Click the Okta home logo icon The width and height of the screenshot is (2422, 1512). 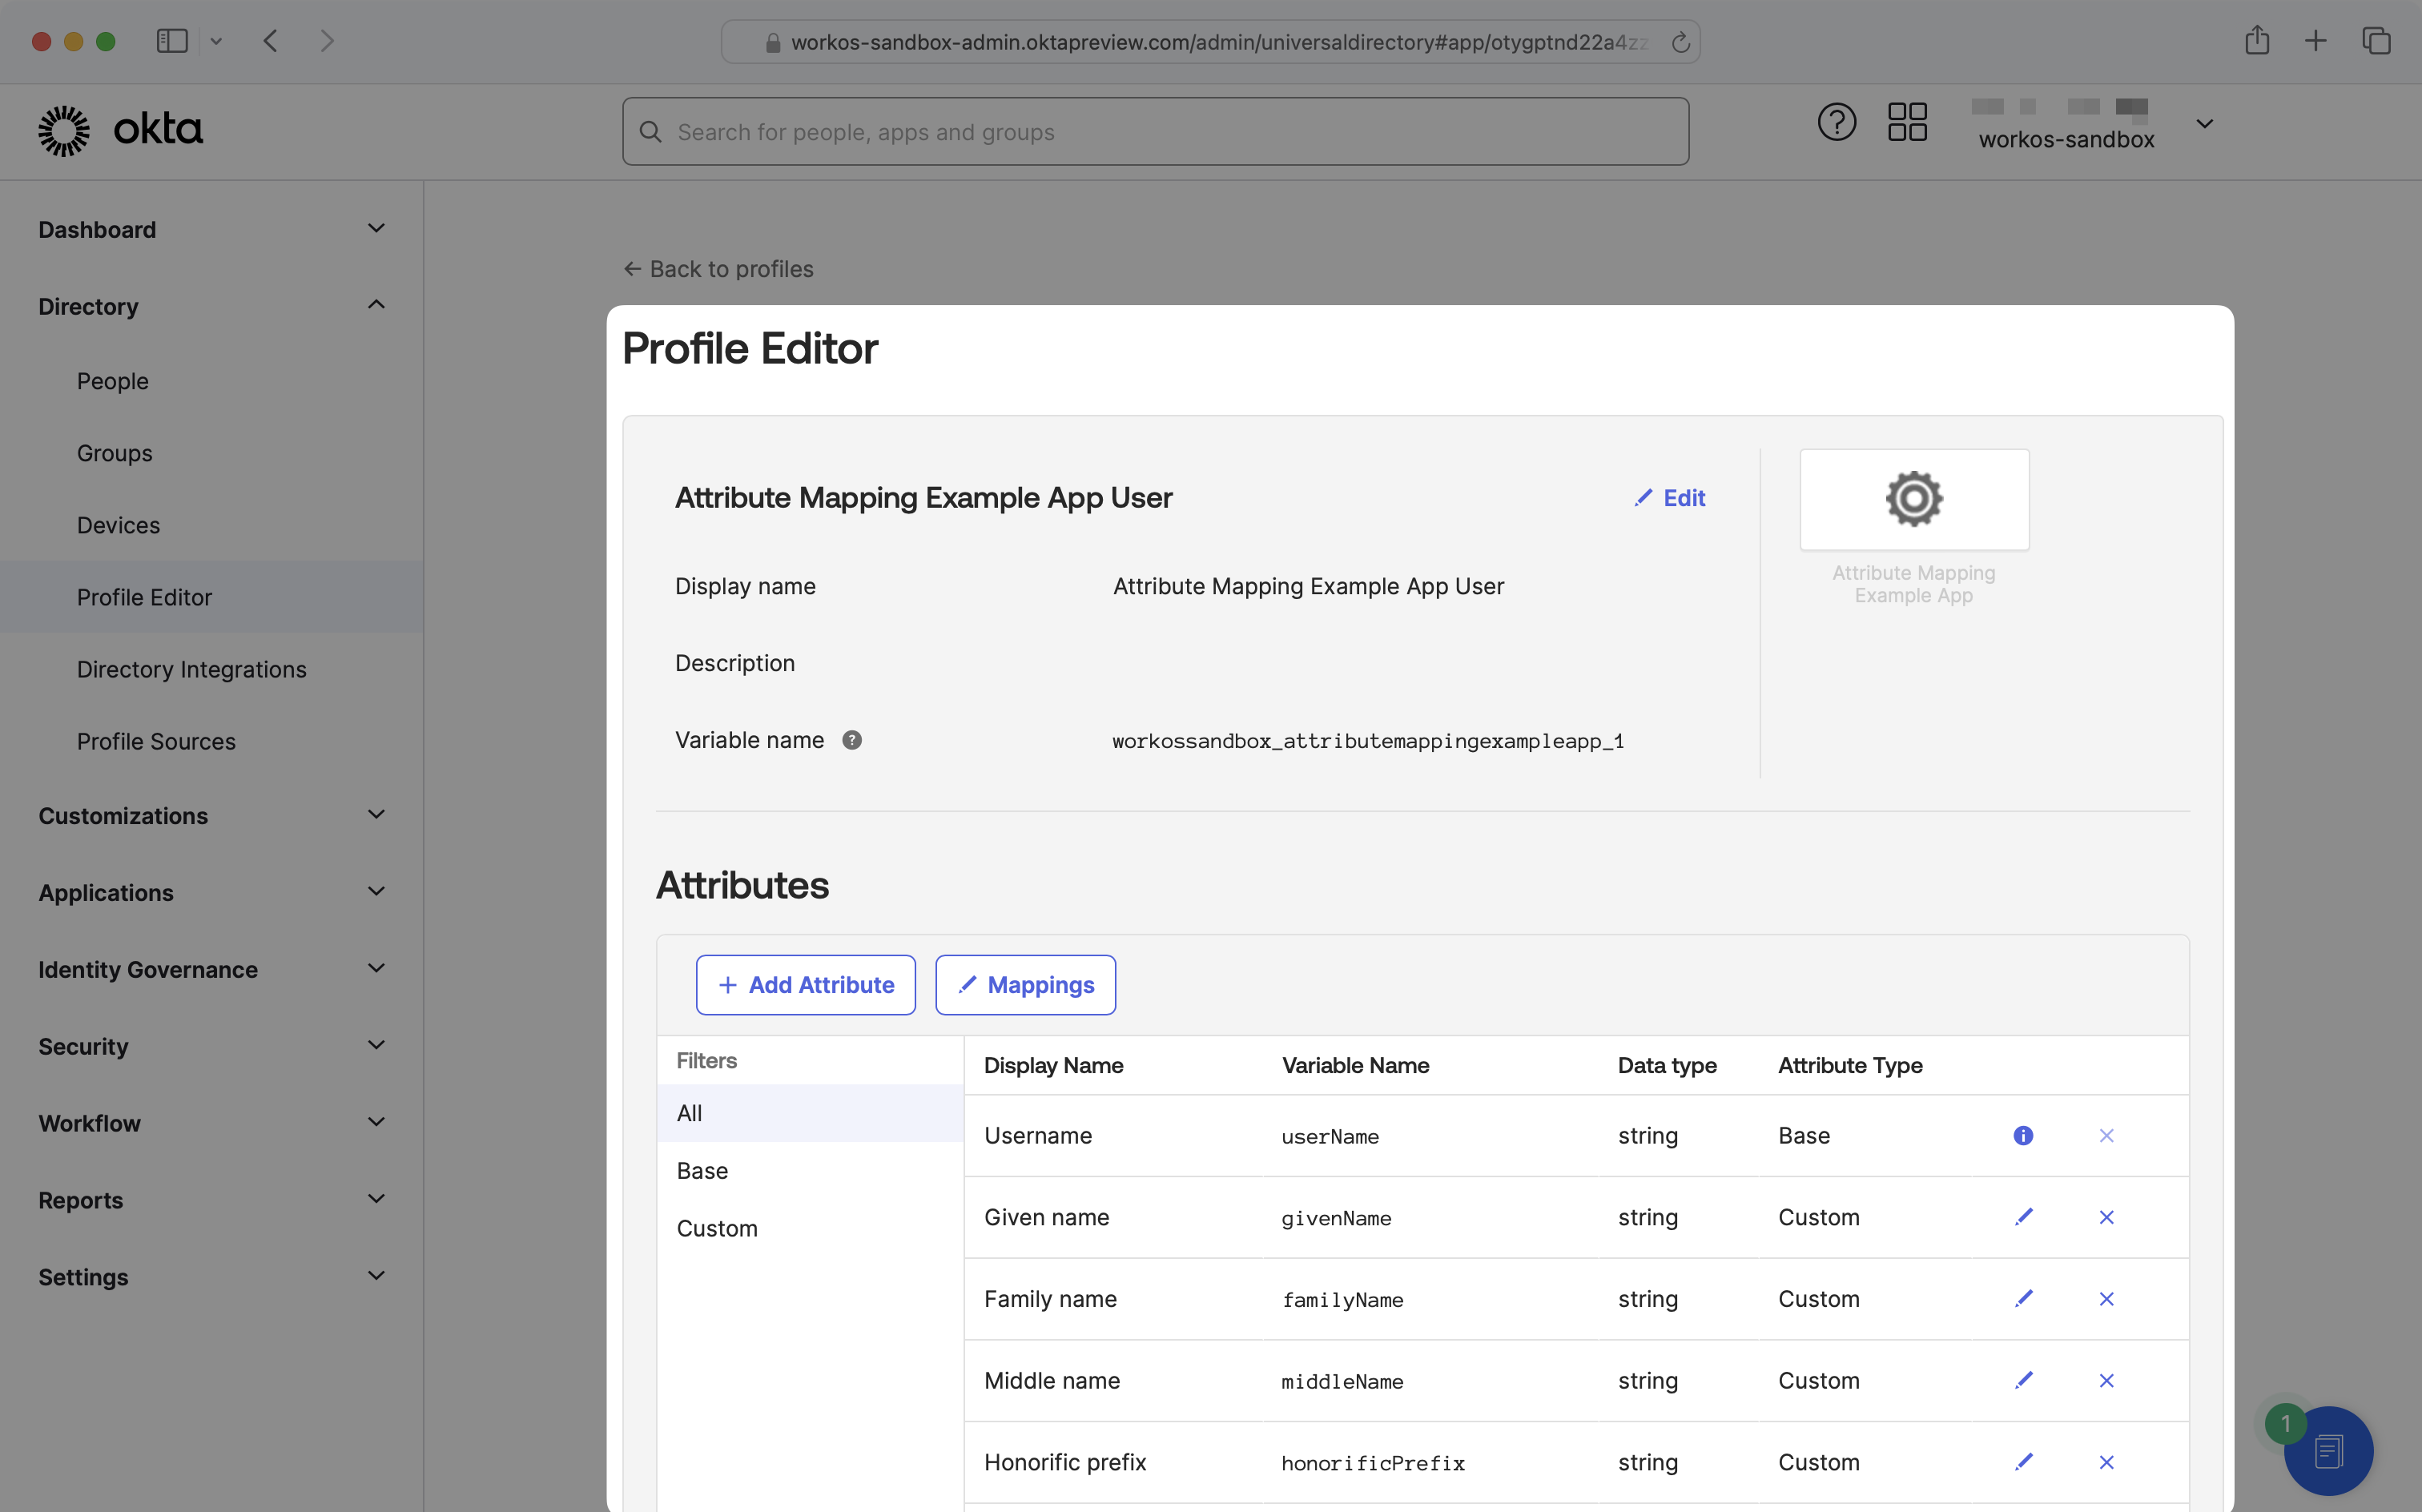point(61,131)
